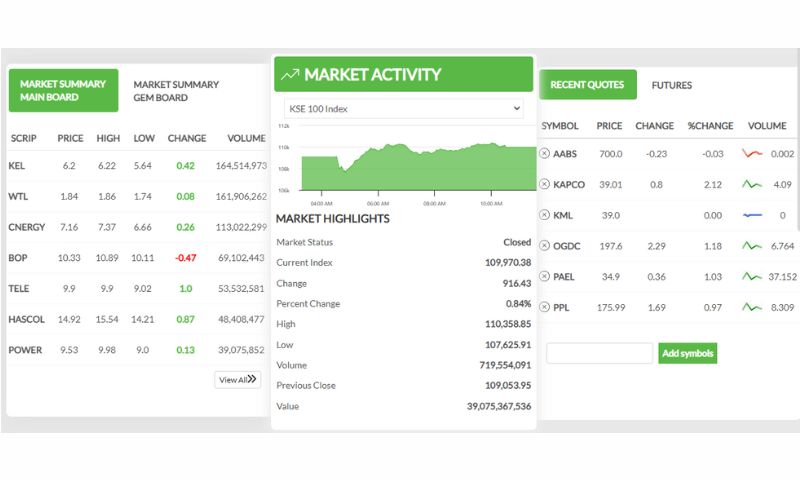Image resolution: width=800 pixels, height=480 pixels.
Task: Click the MARKET HIGHLIGHTS heading
Action: pos(333,218)
